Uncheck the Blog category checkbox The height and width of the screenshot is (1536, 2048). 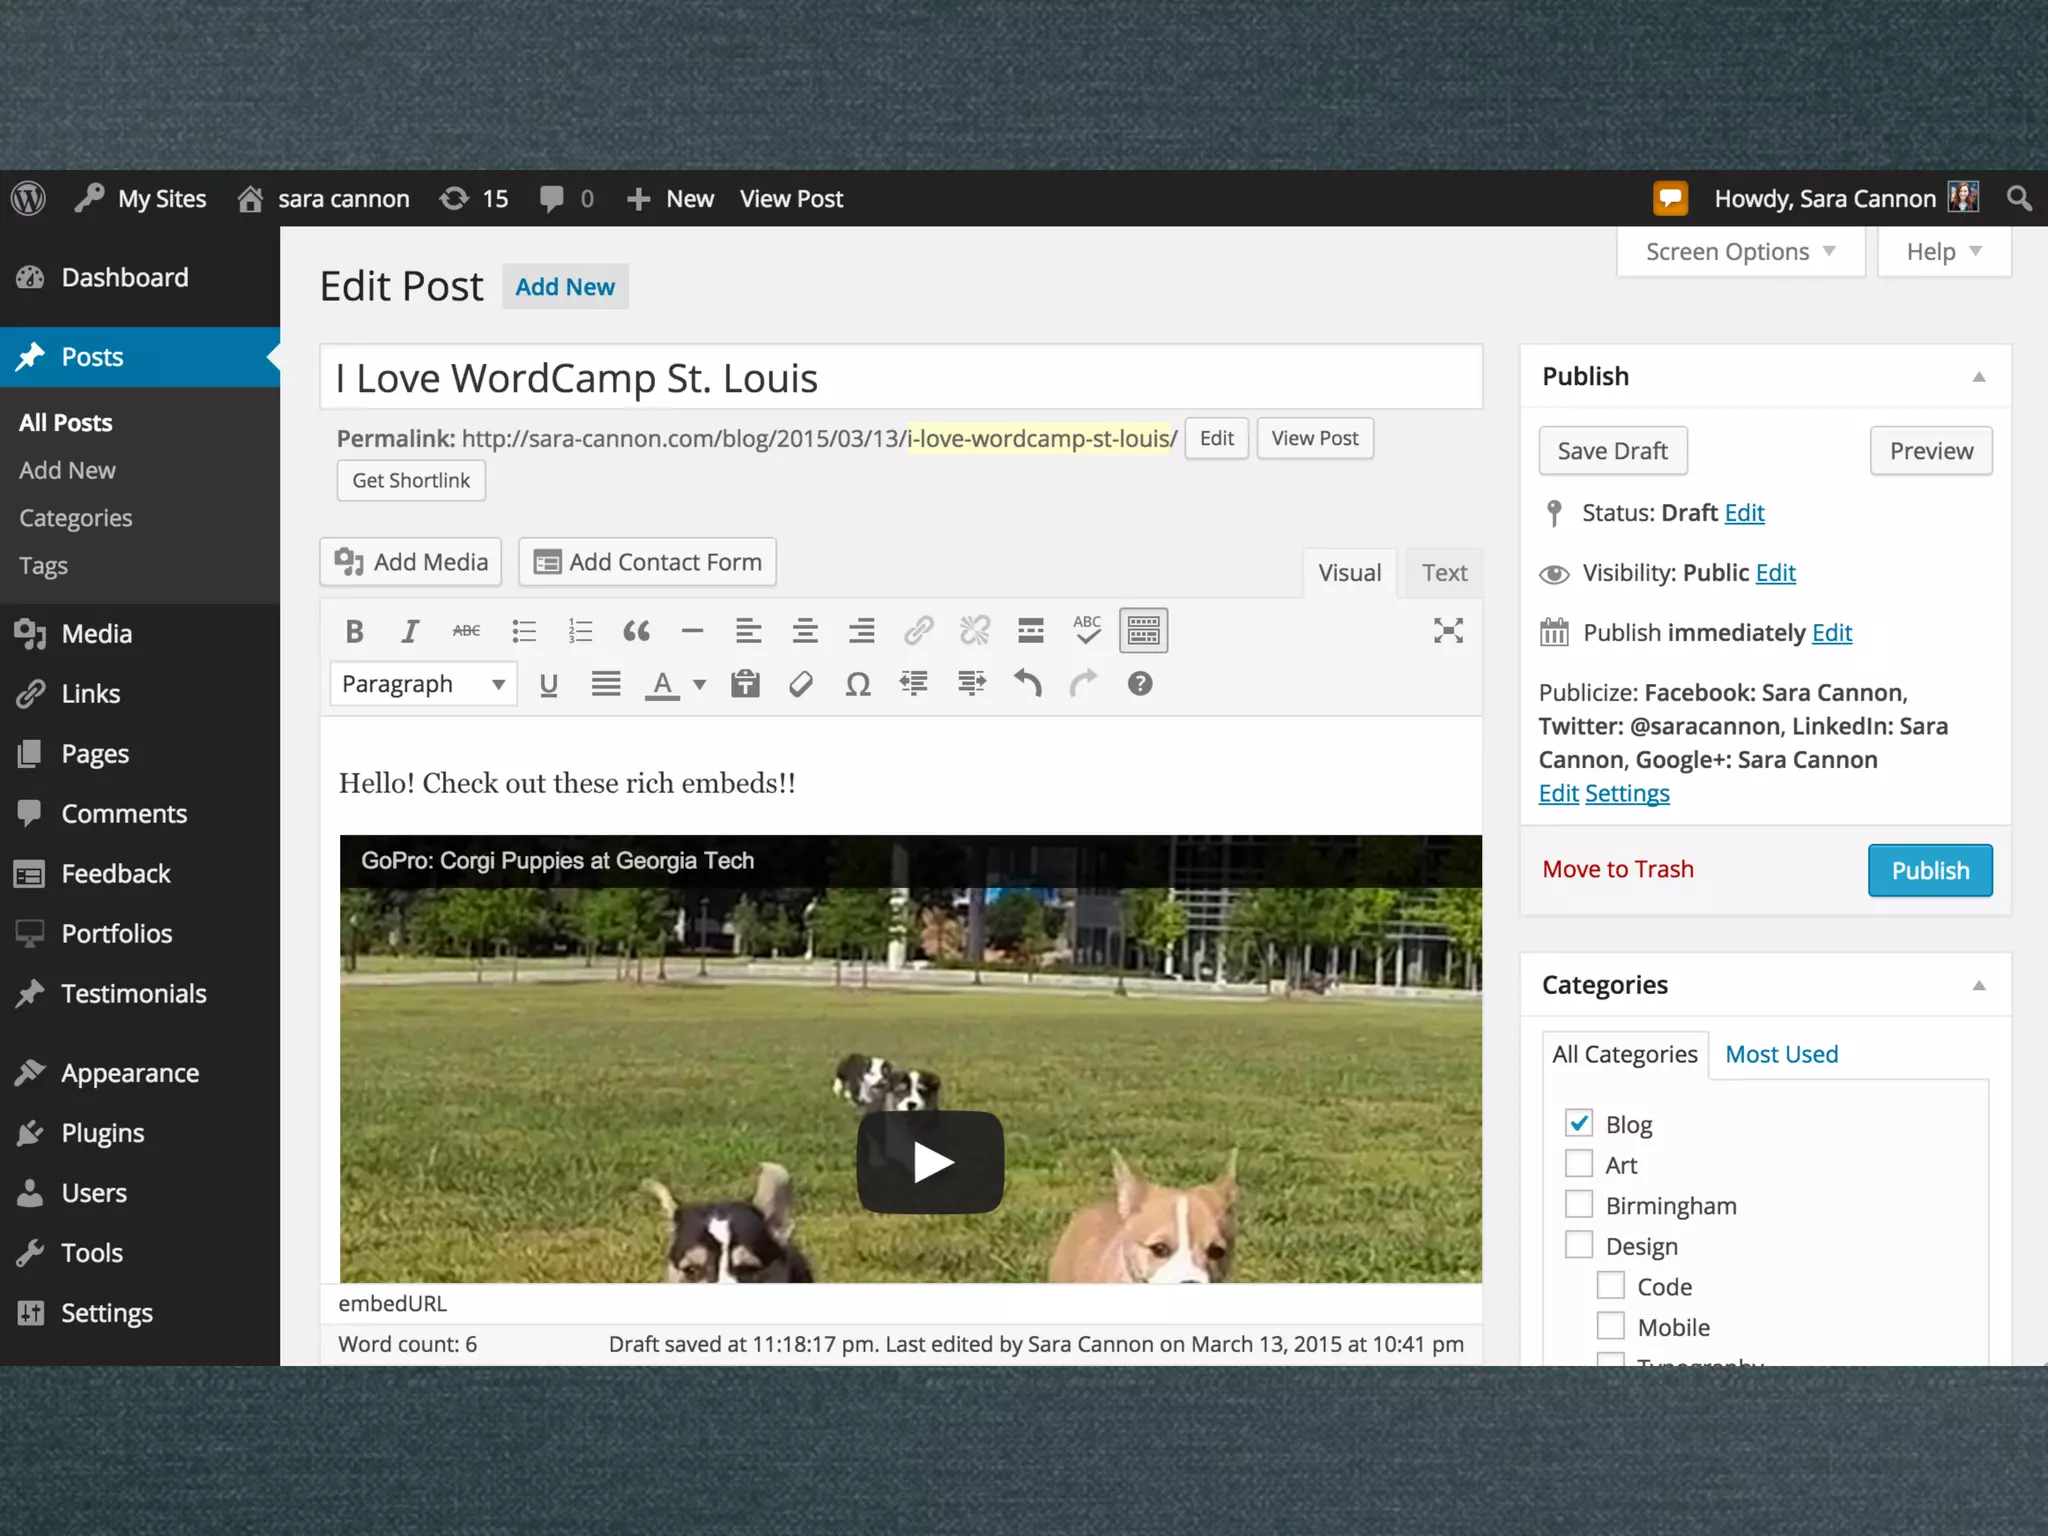click(x=1579, y=1123)
